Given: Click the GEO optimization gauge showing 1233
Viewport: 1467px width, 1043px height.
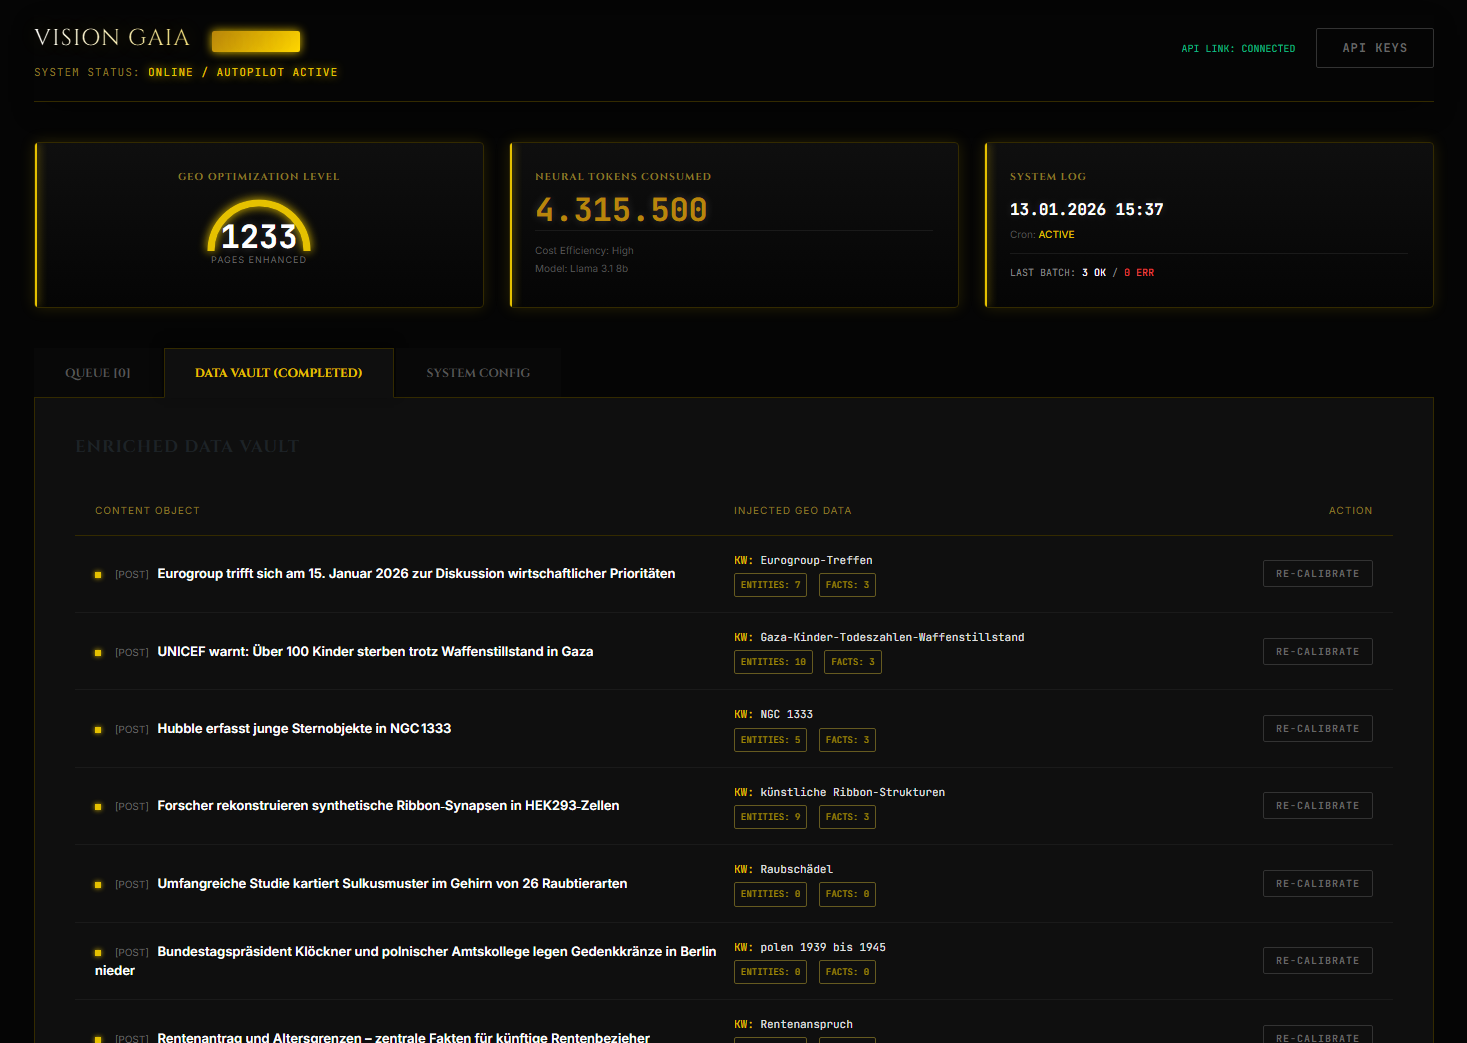Looking at the screenshot, I should point(258,233).
